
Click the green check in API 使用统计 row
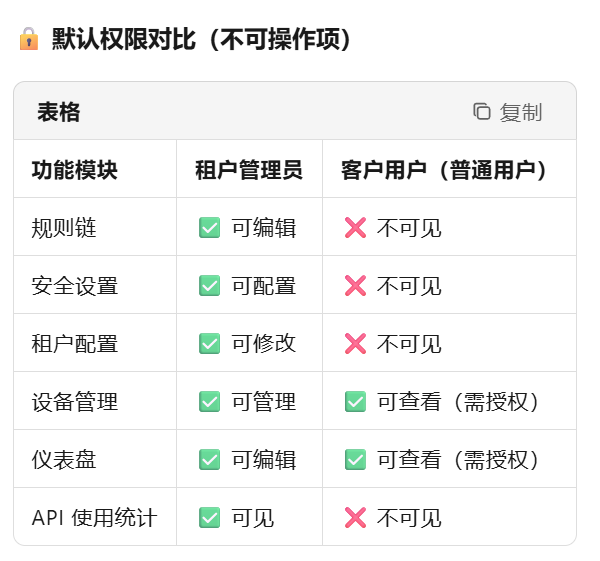[210, 517]
